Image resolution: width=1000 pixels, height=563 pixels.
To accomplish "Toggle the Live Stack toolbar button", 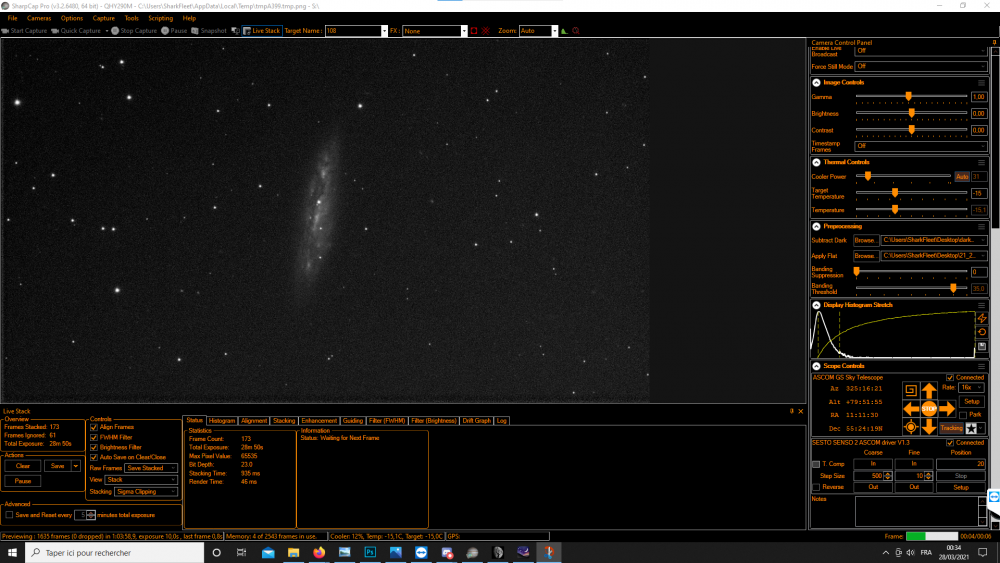I will [x=261, y=31].
